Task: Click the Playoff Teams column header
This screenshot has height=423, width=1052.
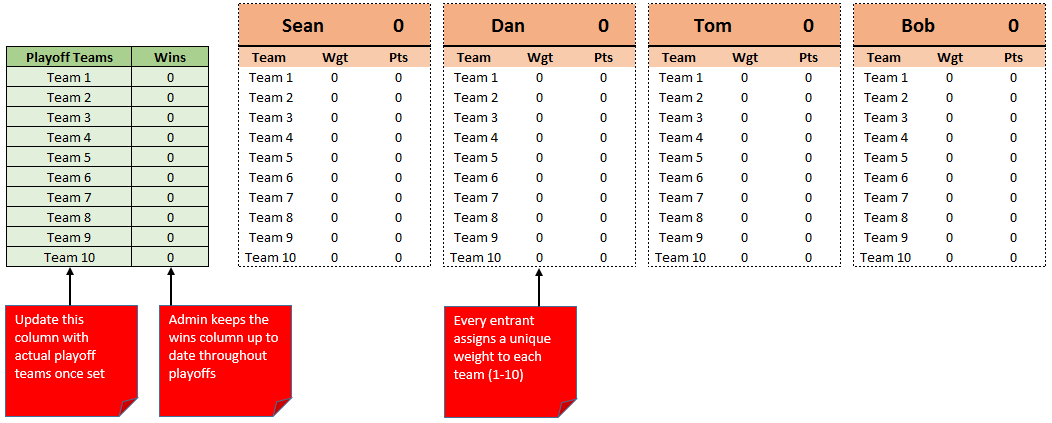Action: (x=69, y=57)
